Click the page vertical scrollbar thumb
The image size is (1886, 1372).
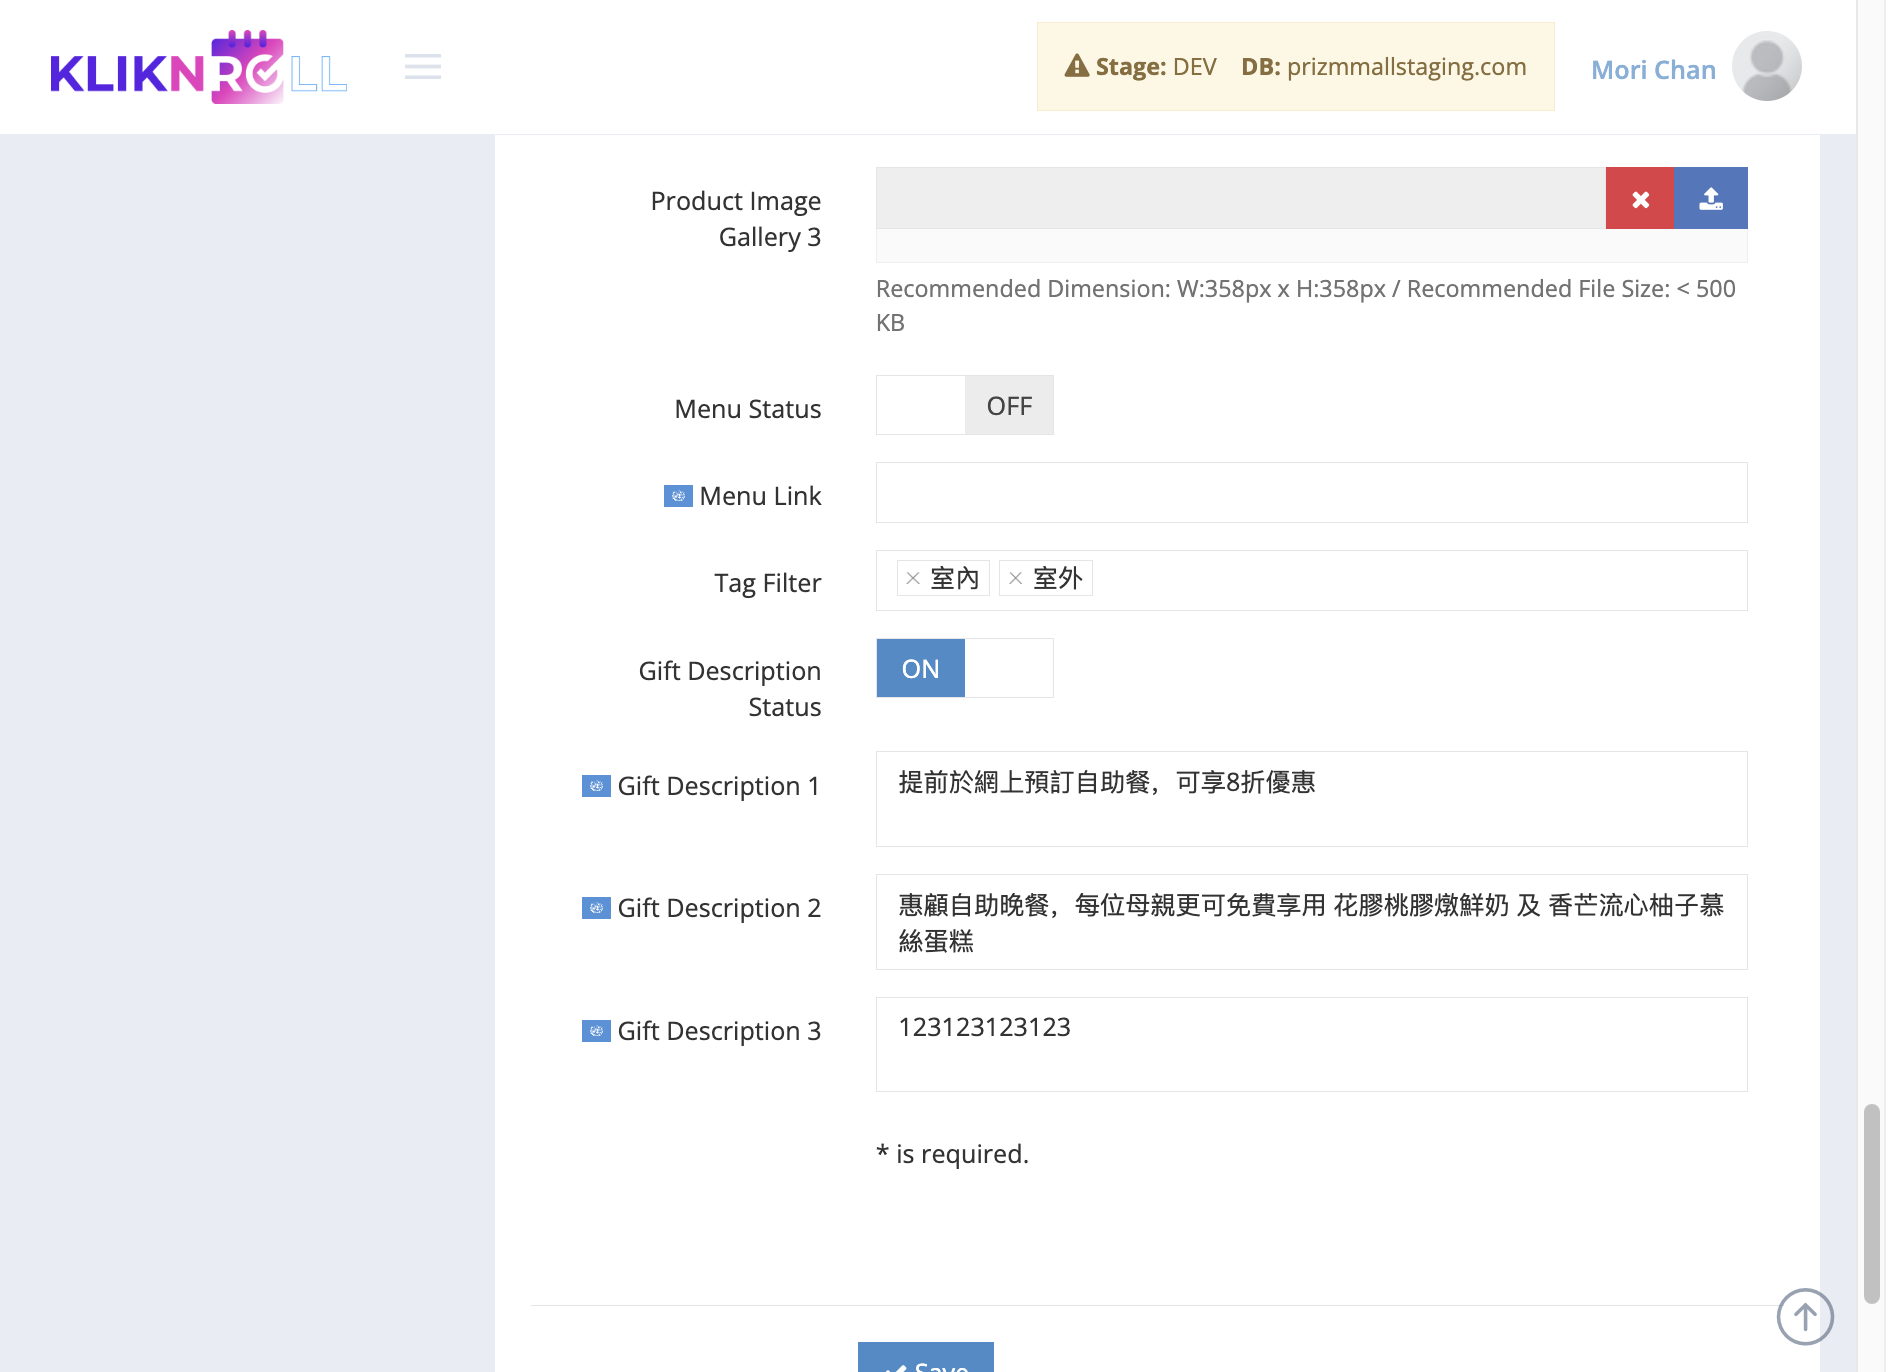click(1871, 1203)
